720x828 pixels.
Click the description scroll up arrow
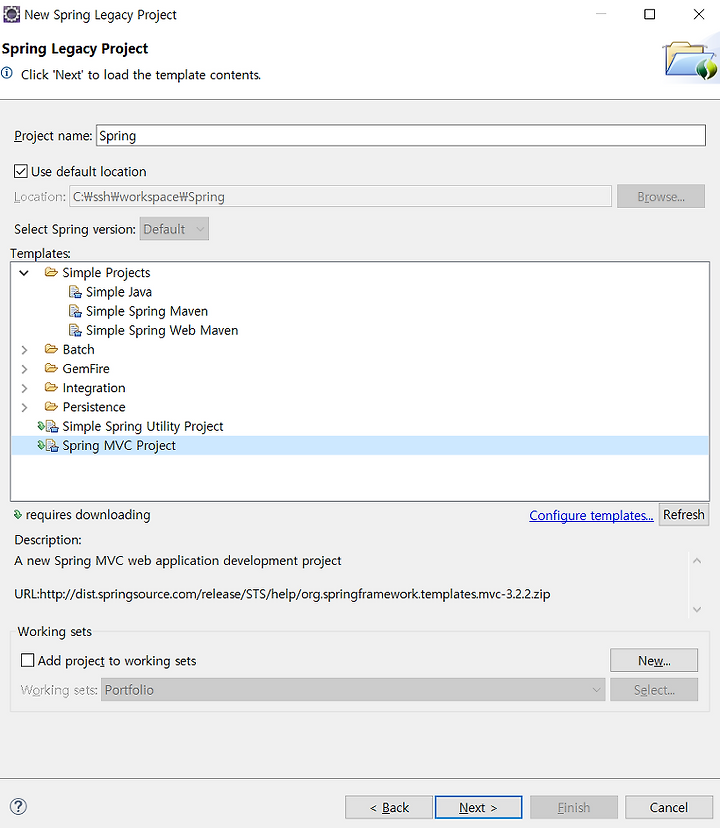pyautogui.click(x=697, y=561)
